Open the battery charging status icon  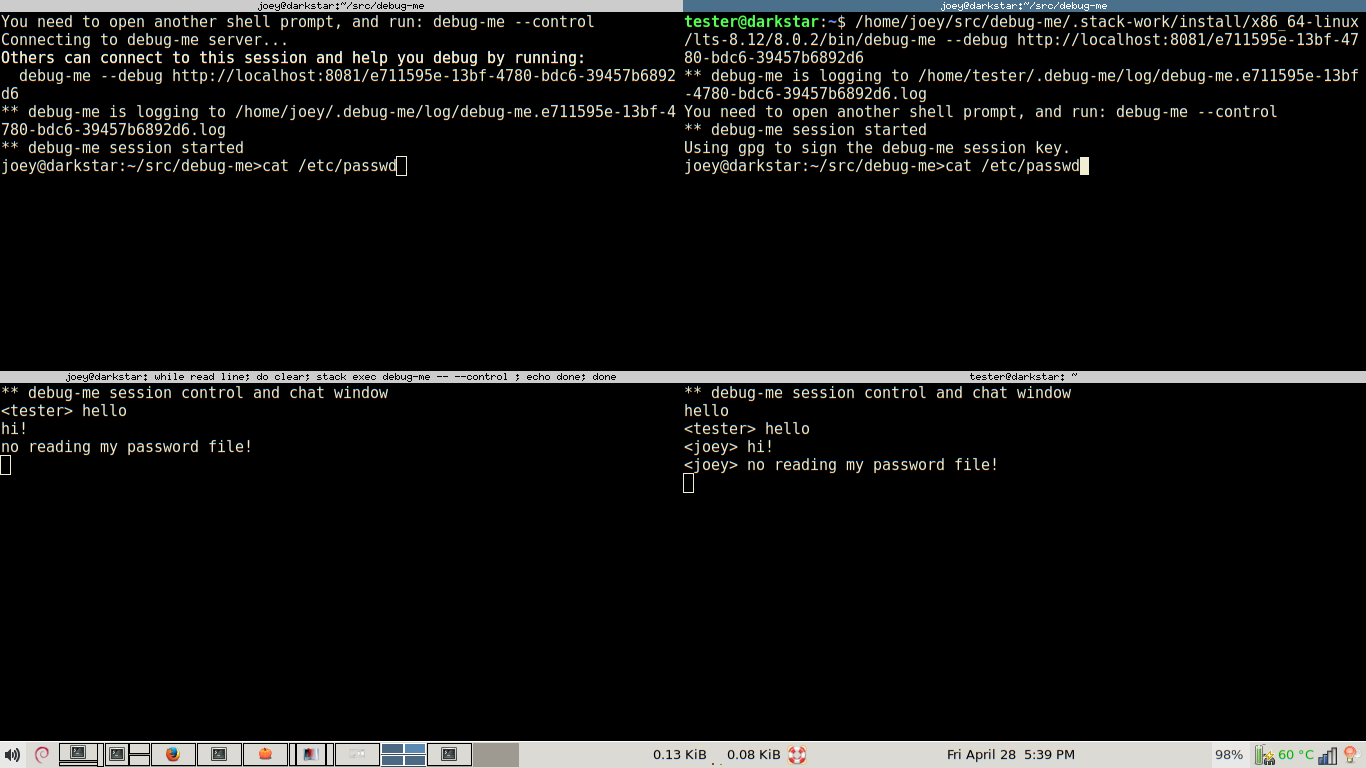1264,755
